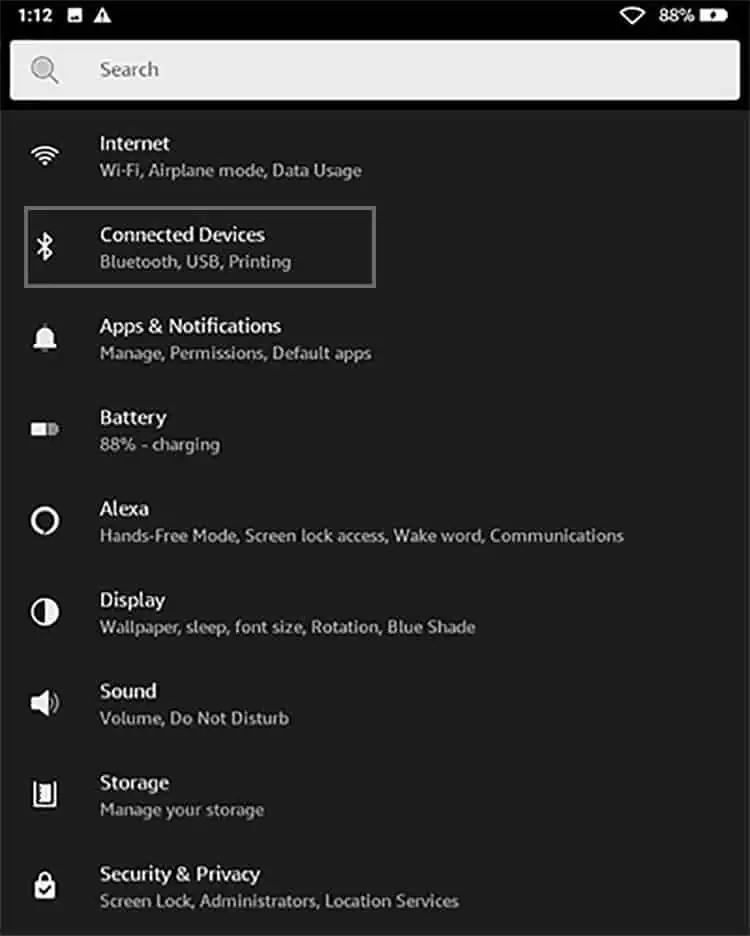The width and height of the screenshot is (750, 936).
Task: Click '88% - charging' text
Action: click(160, 445)
